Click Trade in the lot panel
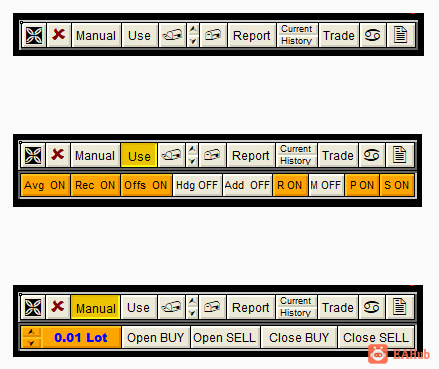The height and width of the screenshot is (369, 439). [x=338, y=307]
